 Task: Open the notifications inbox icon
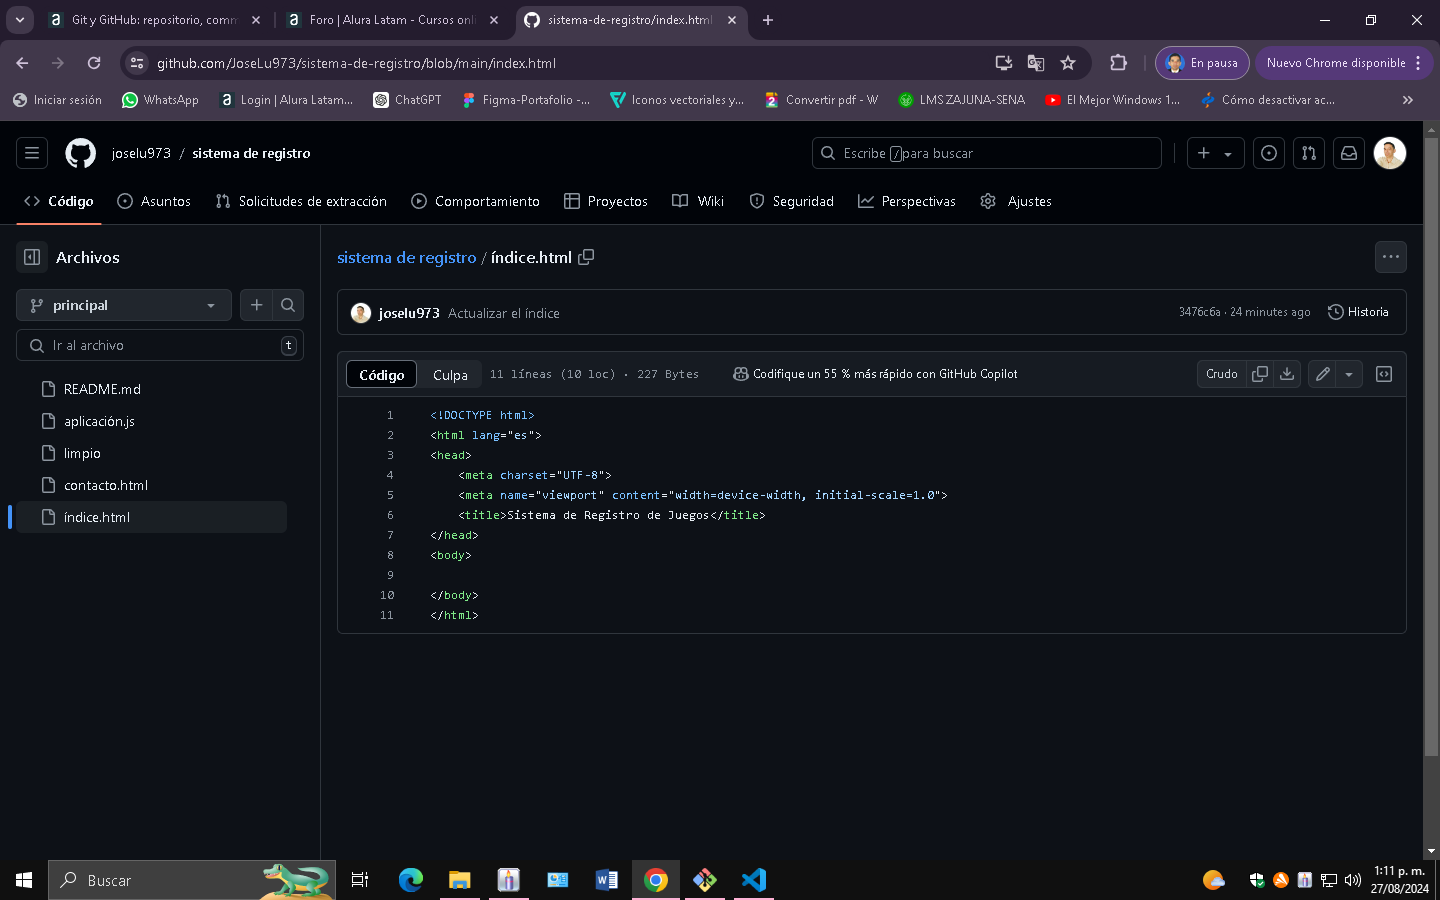tap(1349, 153)
